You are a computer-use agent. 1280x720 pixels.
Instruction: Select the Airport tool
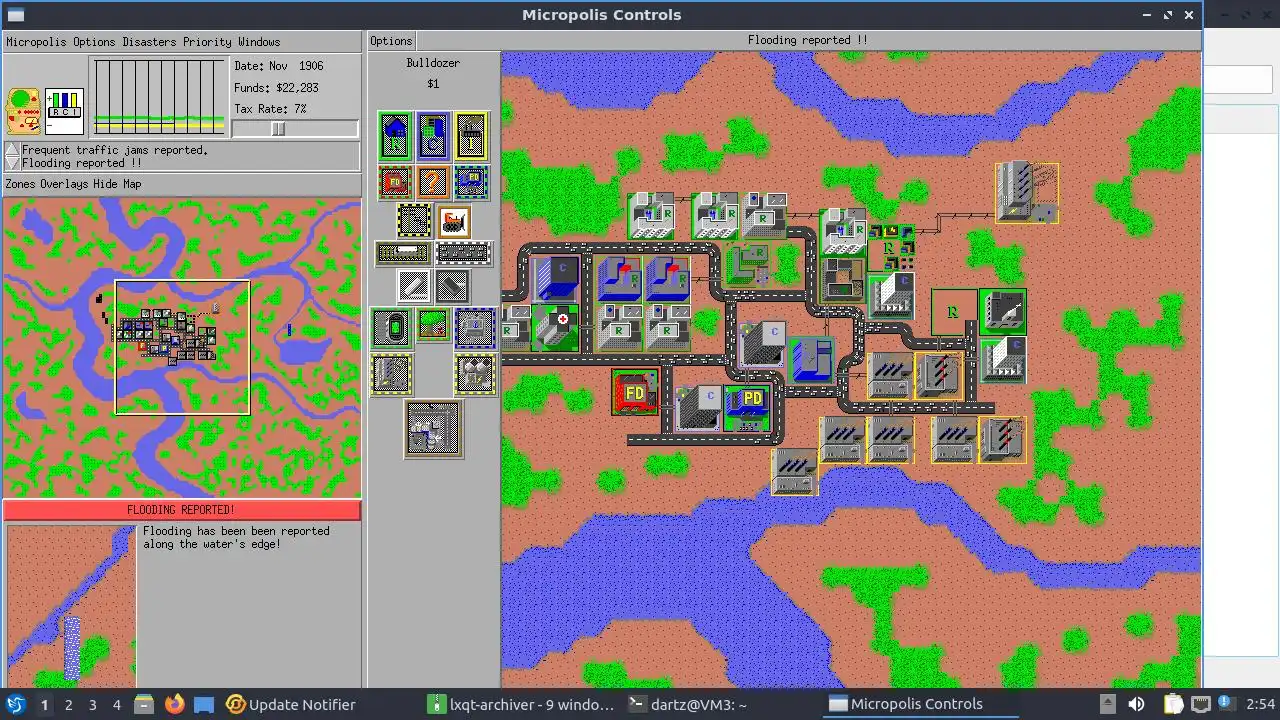pos(433,429)
